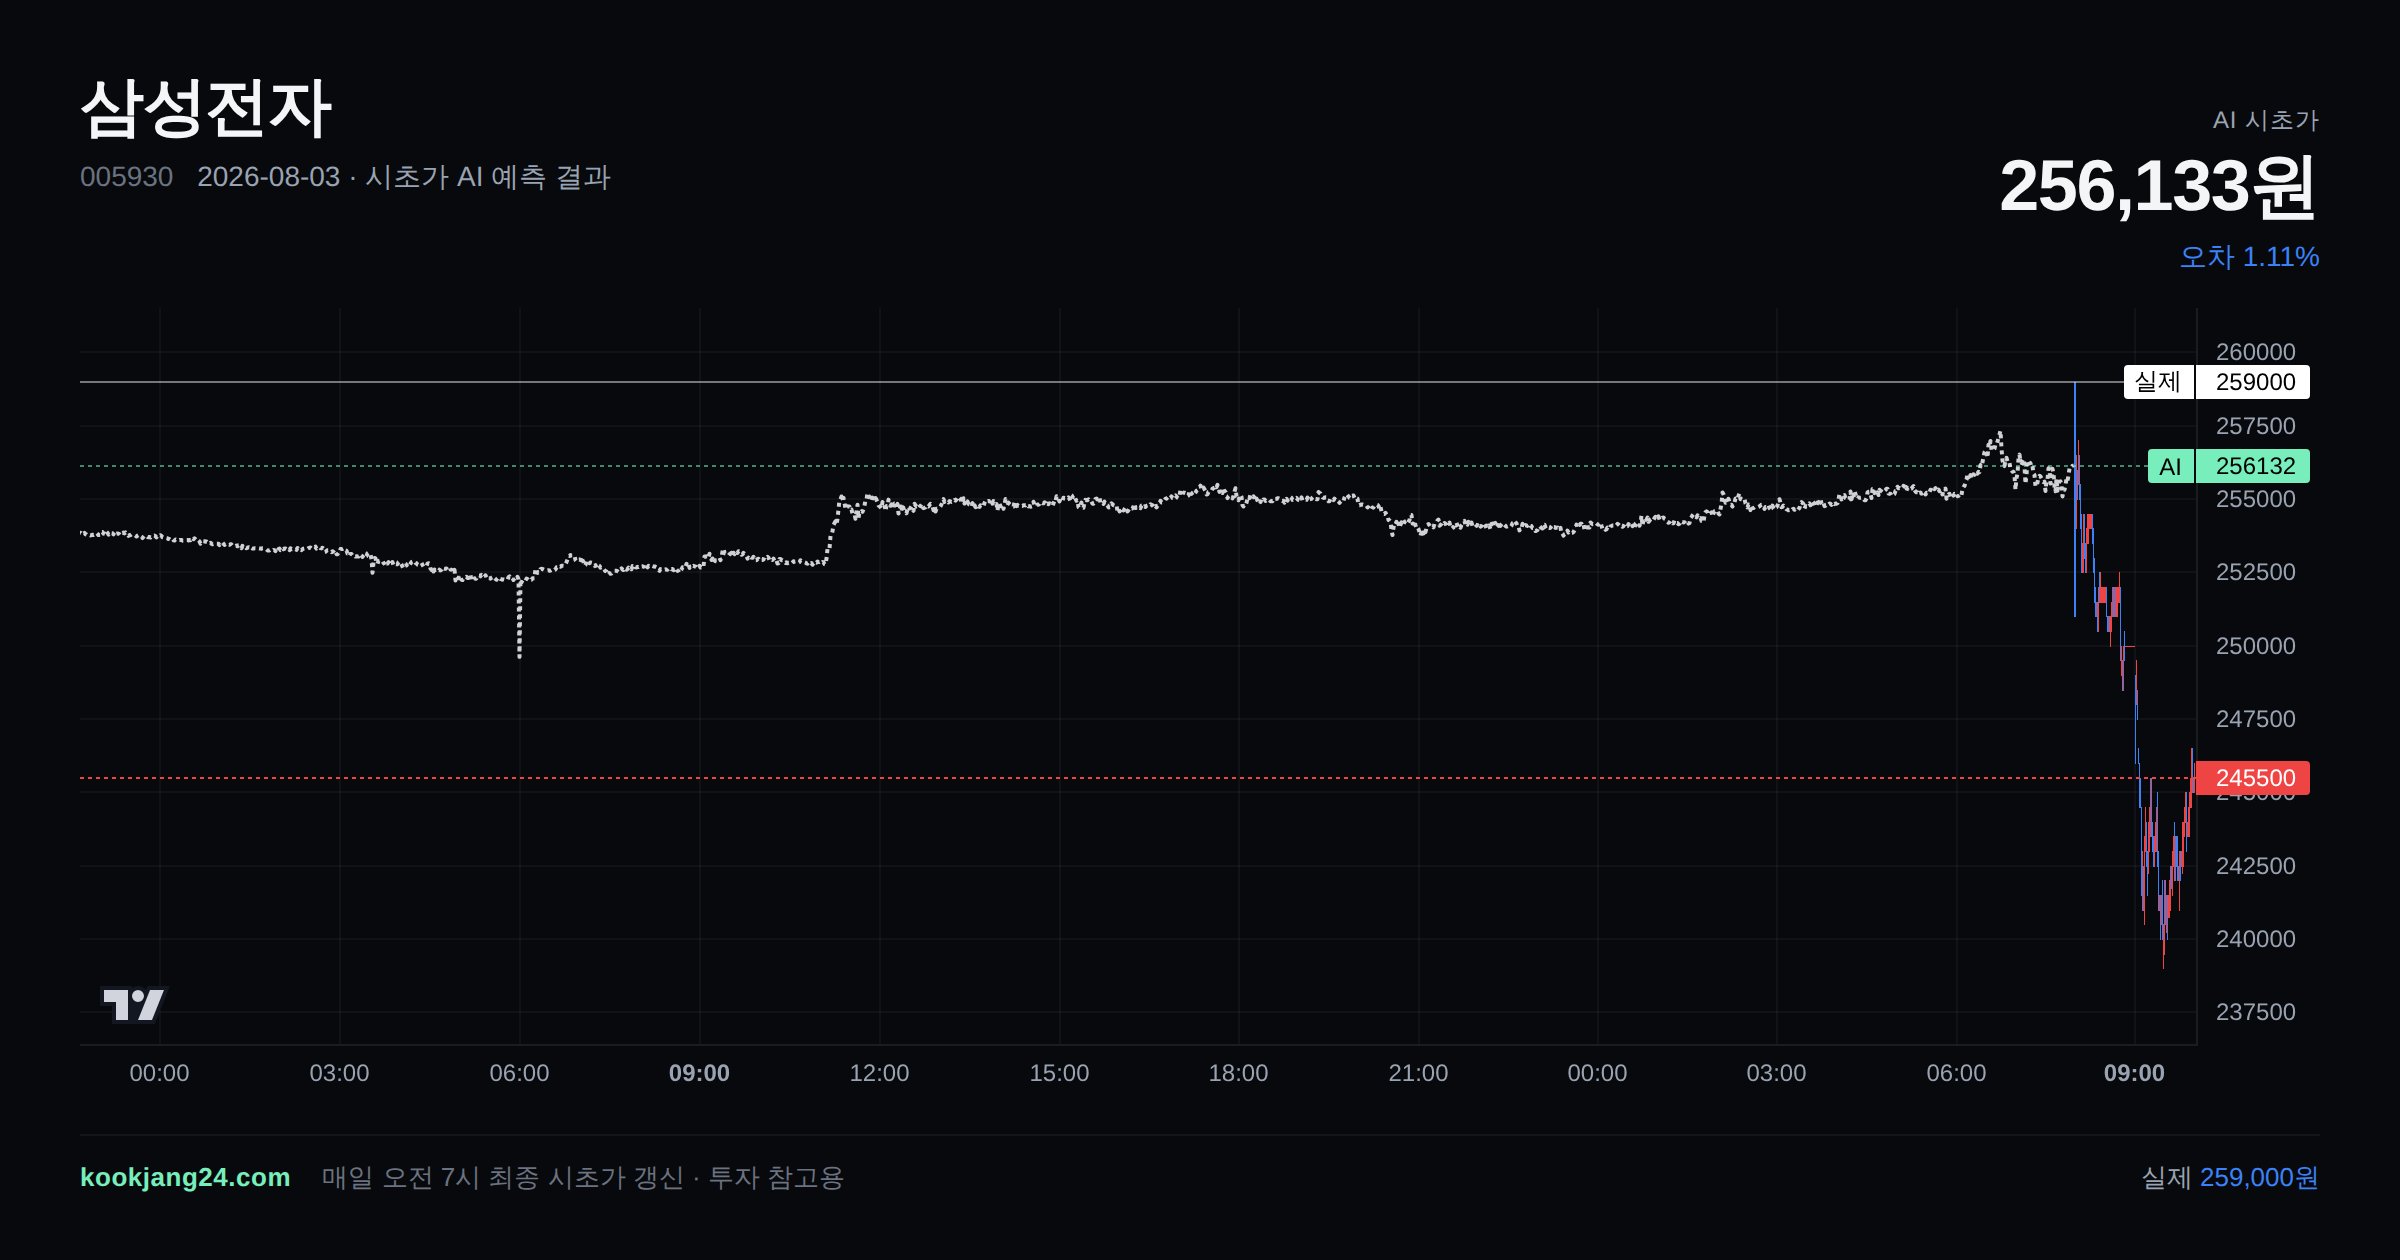Viewport: 2400px width, 1260px height.
Task: Click the predicted price 256,133원
Action: 2158,186
